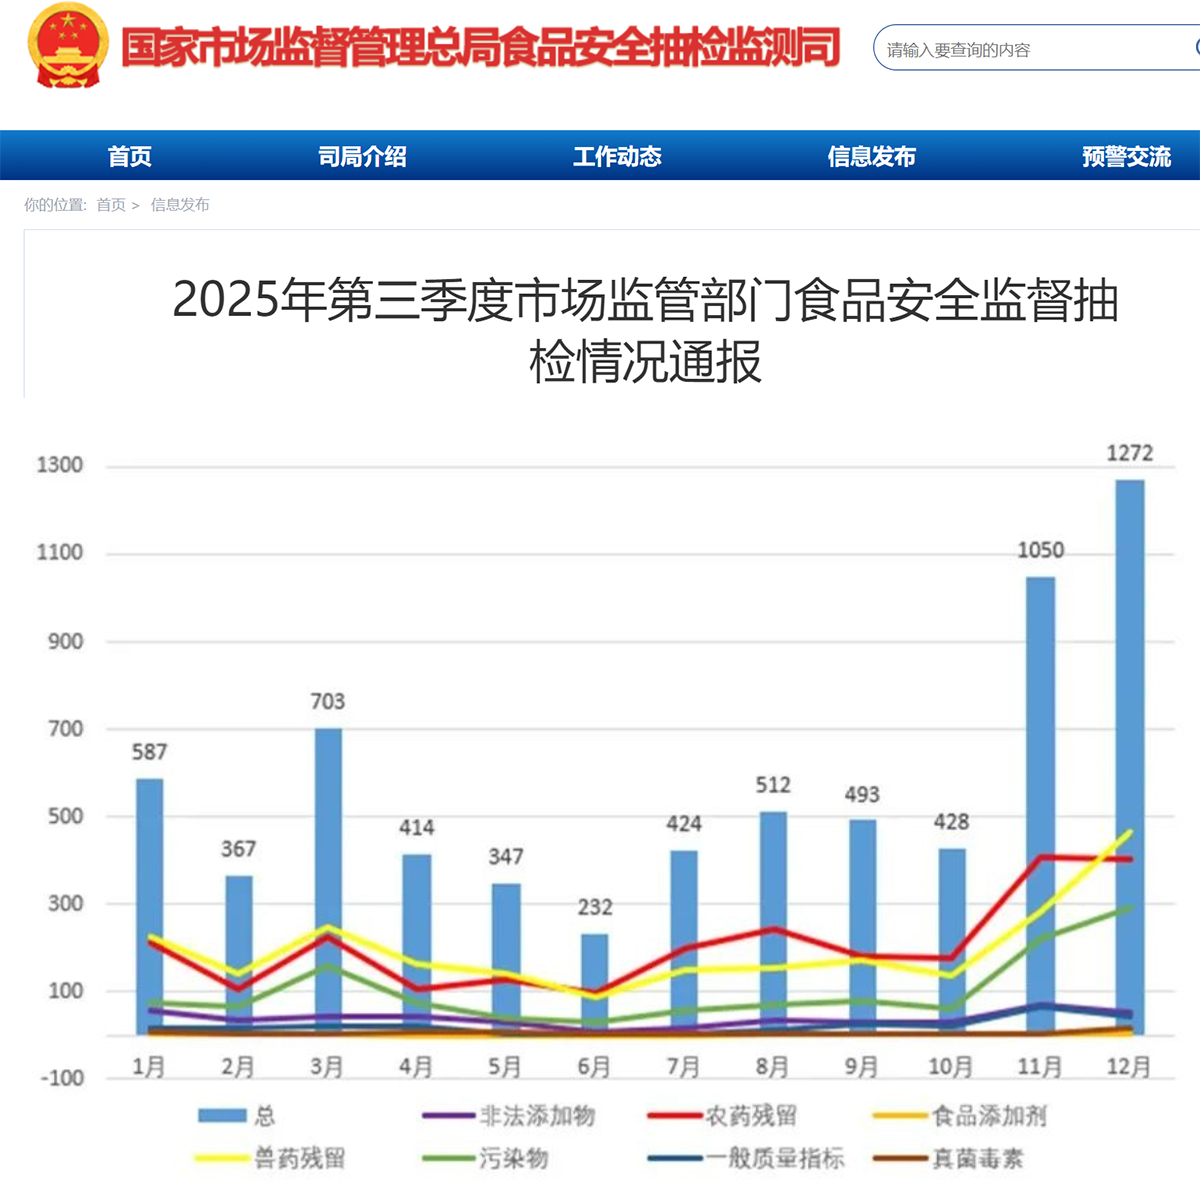Click the site title banner text
Image resolution: width=1200 pixels, height=1193 pixels.
pos(480,48)
